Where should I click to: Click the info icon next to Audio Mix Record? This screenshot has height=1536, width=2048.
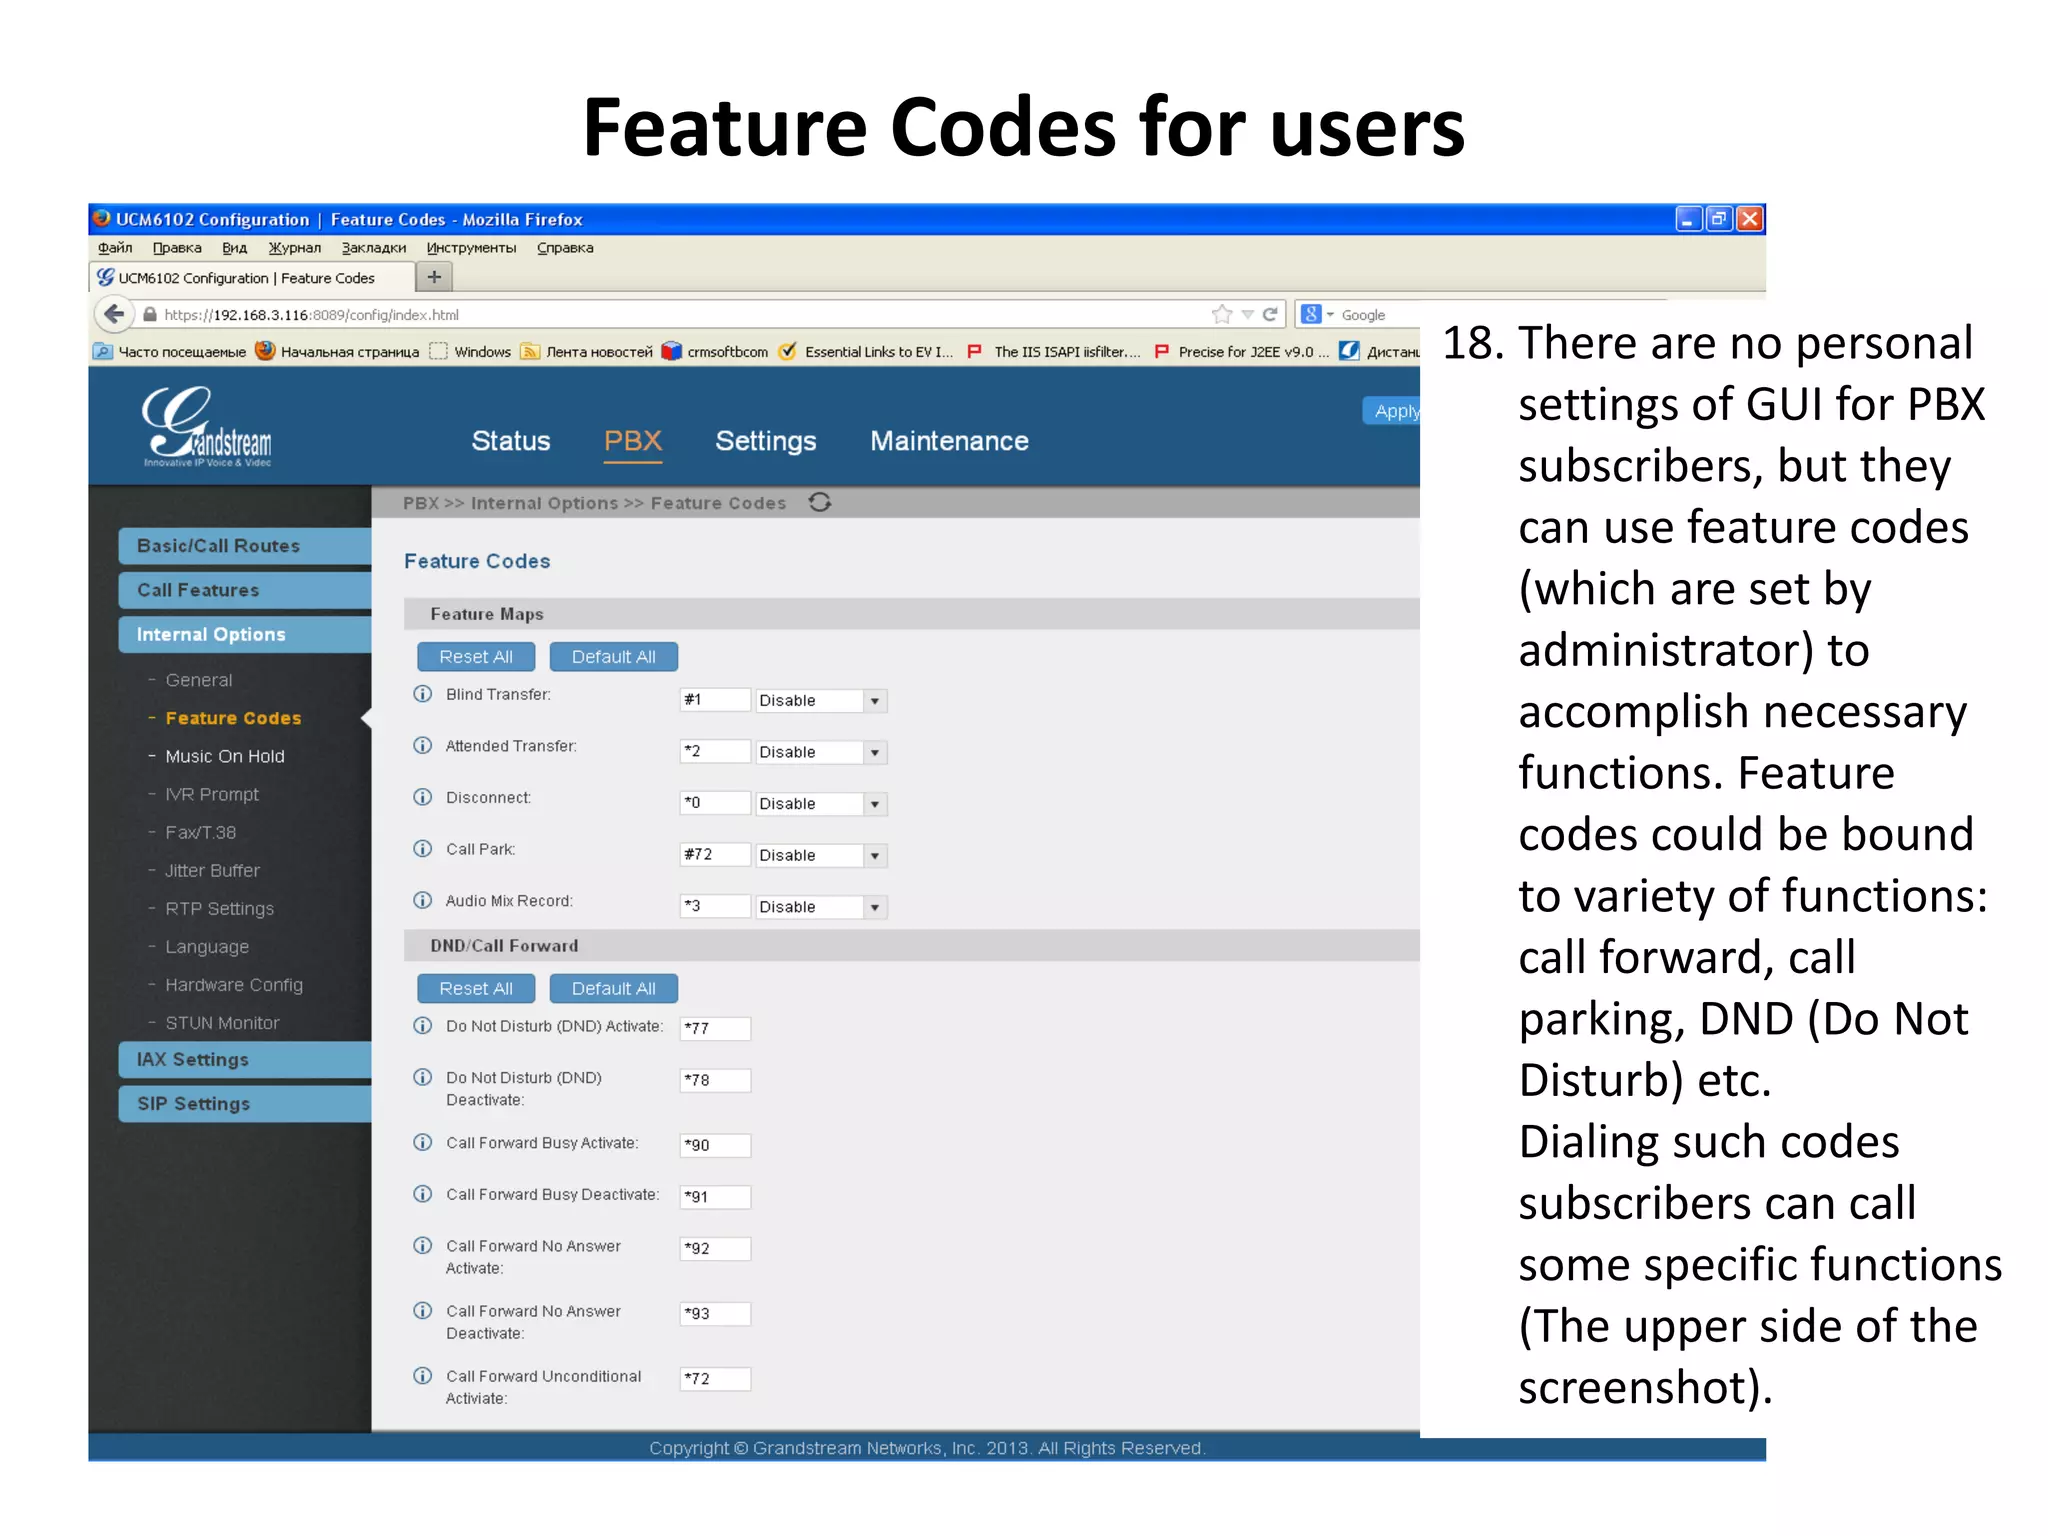423,900
